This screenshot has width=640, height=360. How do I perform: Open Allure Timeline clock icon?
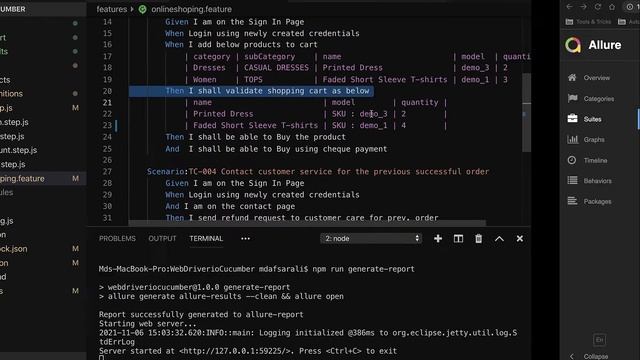click(x=572, y=160)
